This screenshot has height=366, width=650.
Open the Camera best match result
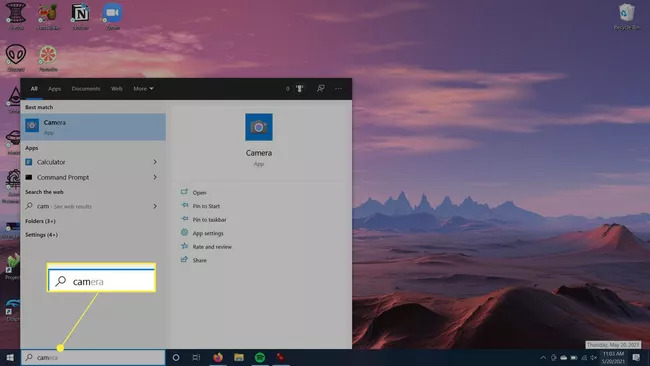tap(93, 127)
